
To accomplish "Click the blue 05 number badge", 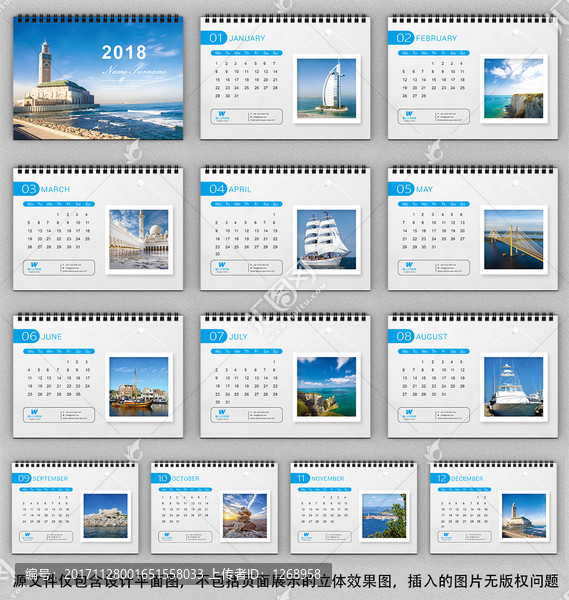I will pos(401,189).
